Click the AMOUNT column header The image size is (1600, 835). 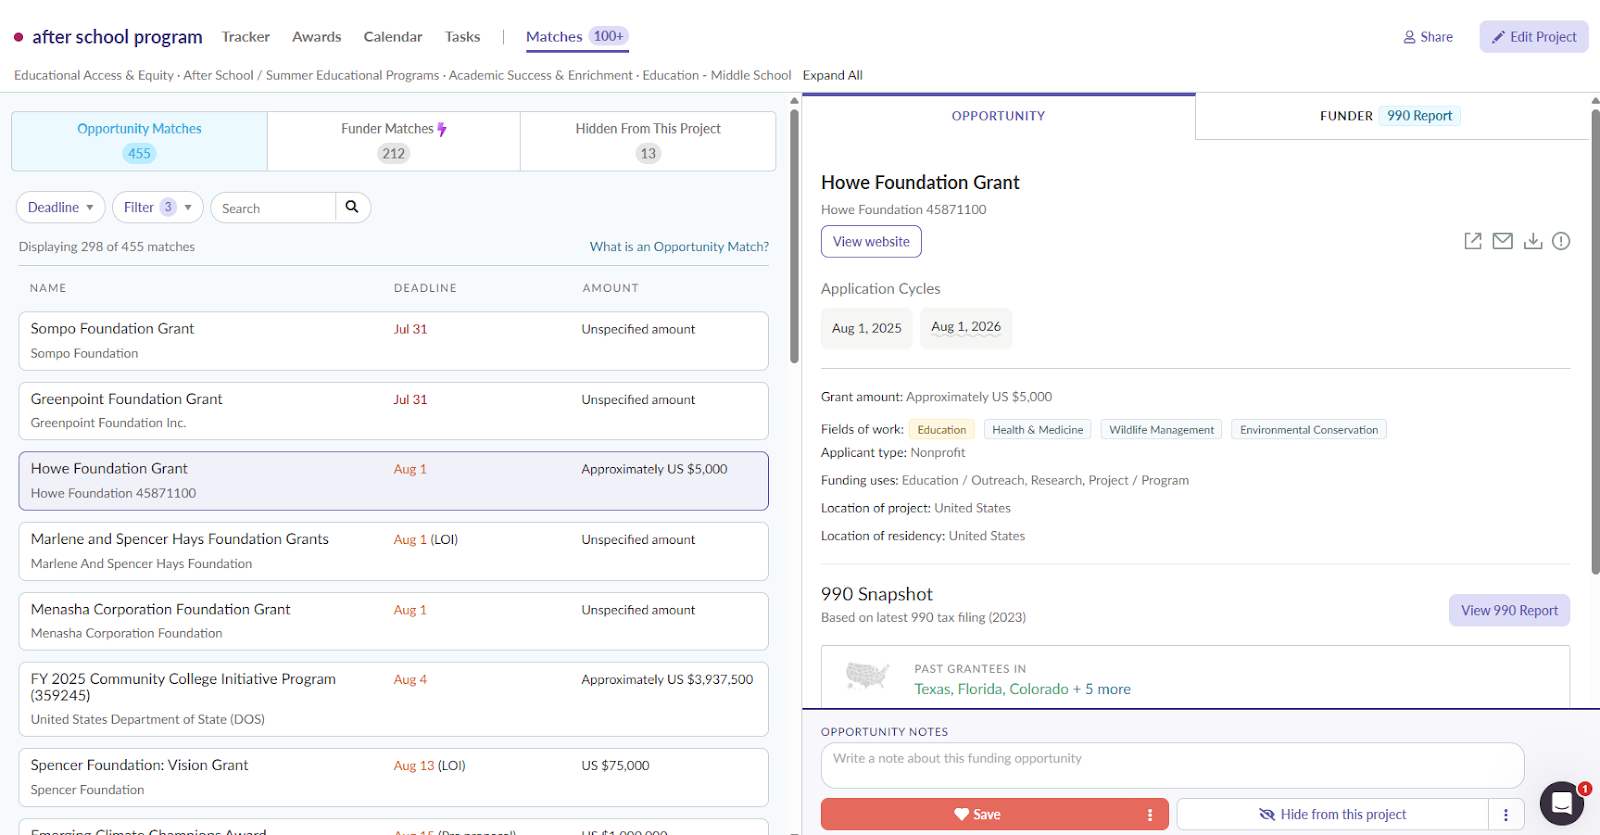point(610,288)
